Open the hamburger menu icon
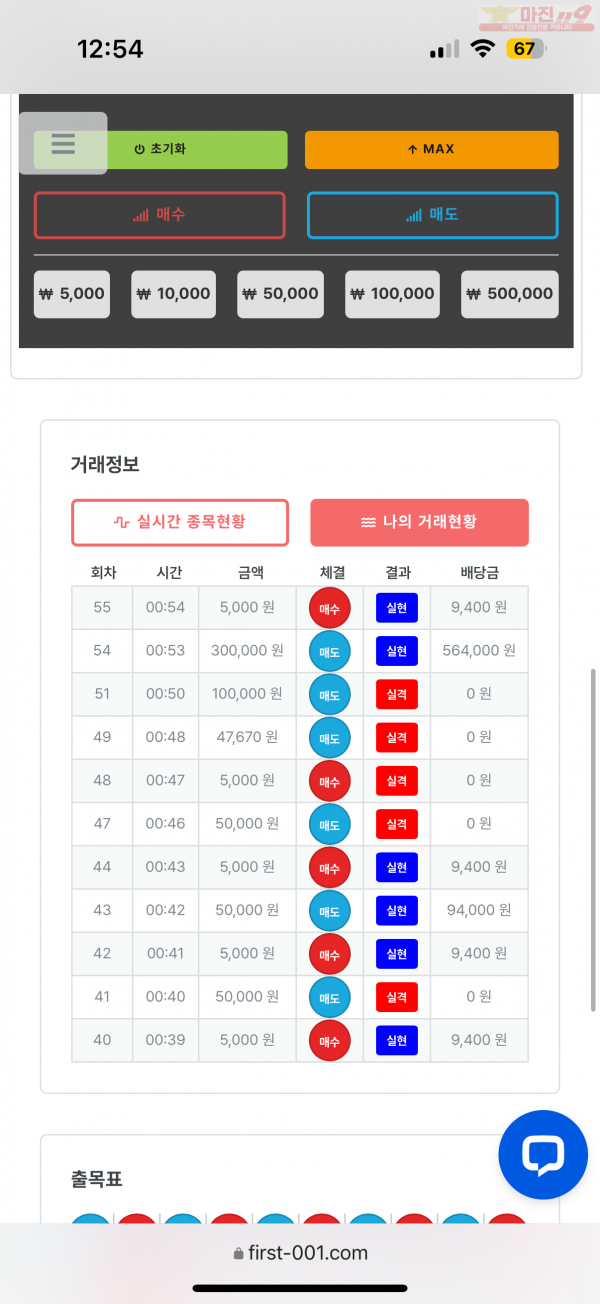600x1304 pixels. 63,144
